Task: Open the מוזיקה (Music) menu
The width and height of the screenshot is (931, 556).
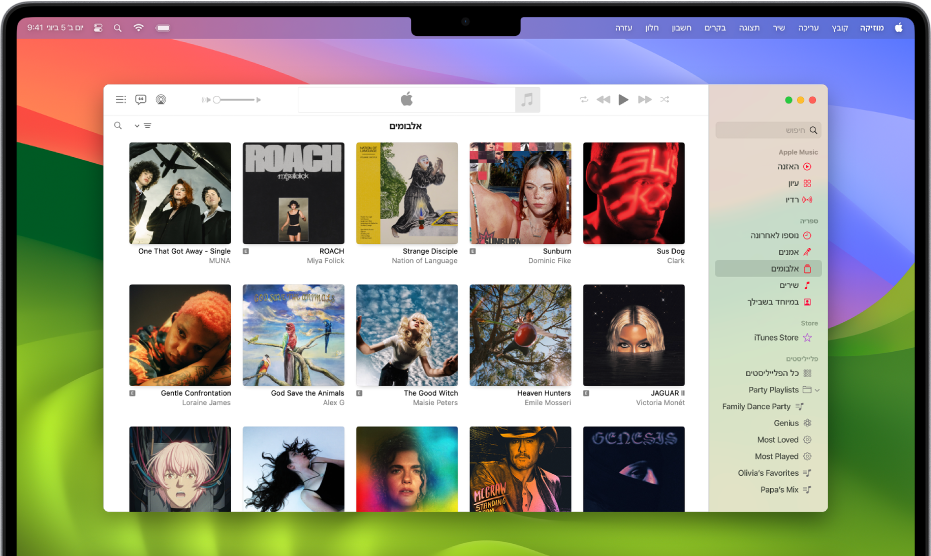Action: [x=872, y=28]
